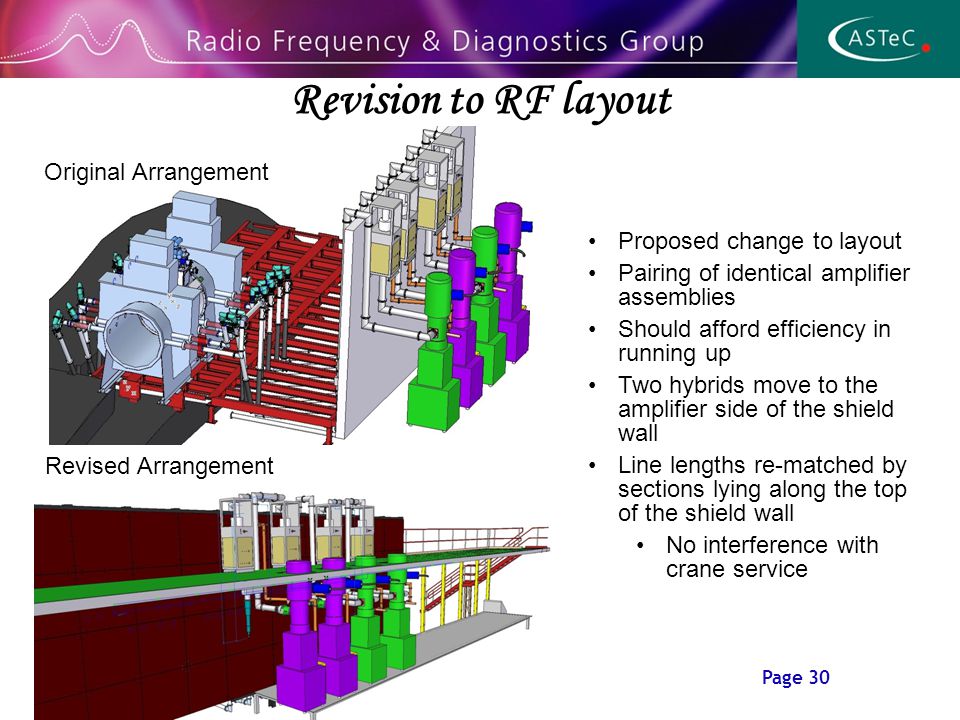Click 'No interference with crane service' sub-bullet
The height and width of the screenshot is (720, 960).
tap(772, 557)
